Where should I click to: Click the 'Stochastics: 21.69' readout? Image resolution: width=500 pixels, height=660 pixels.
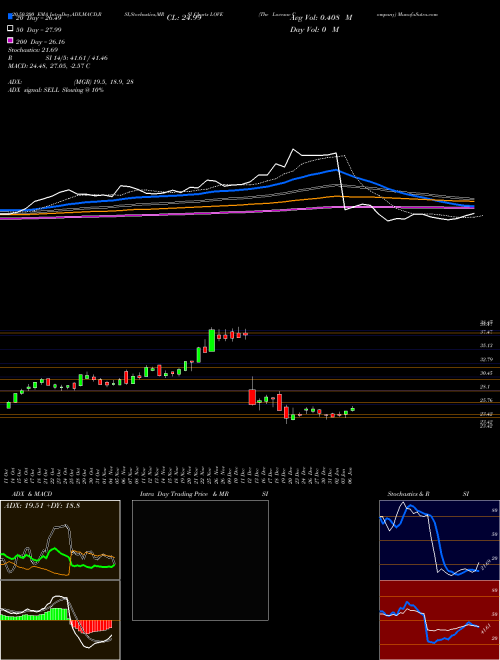tap(32, 50)
